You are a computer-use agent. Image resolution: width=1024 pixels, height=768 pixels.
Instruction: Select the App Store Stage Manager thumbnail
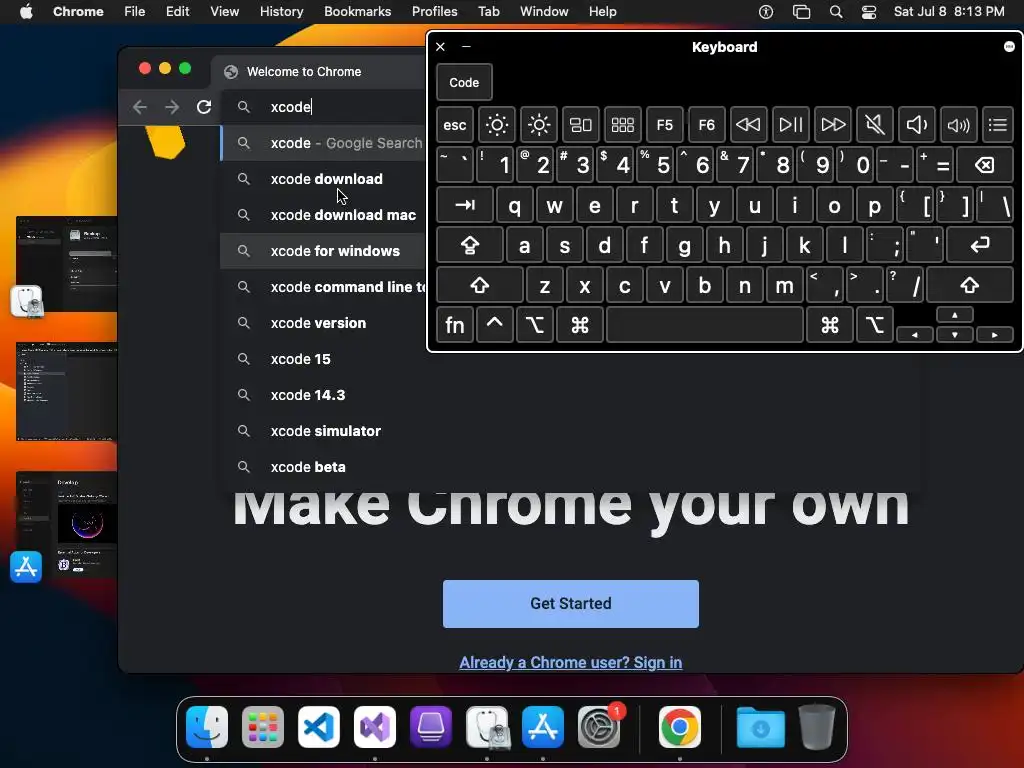(x=67, y=526)
